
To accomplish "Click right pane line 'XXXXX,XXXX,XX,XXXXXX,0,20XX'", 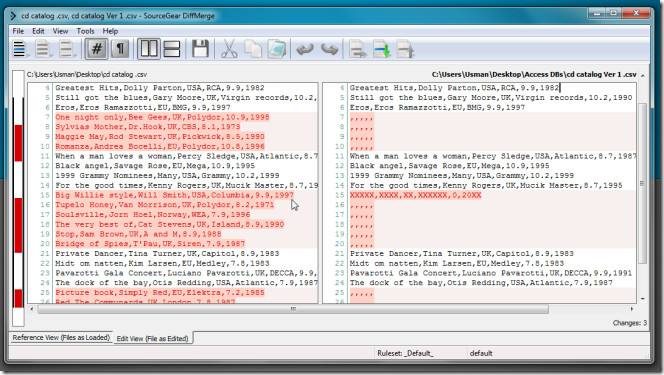I will click(415, 195).
